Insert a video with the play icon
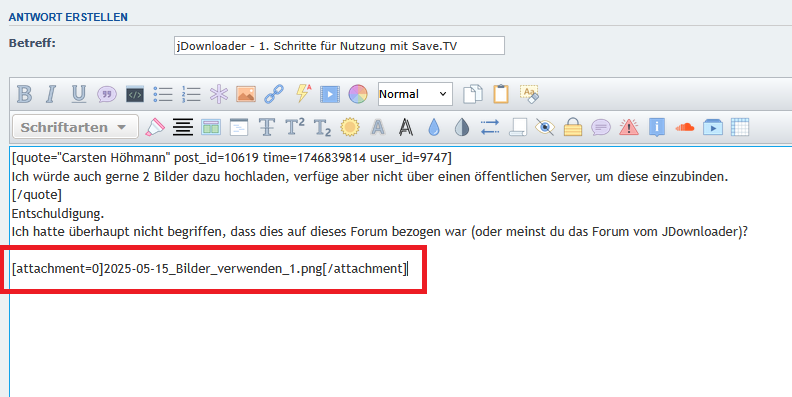The width and height of the screenshot is (792, 397). pyautogui.click(x=329, y=94)
